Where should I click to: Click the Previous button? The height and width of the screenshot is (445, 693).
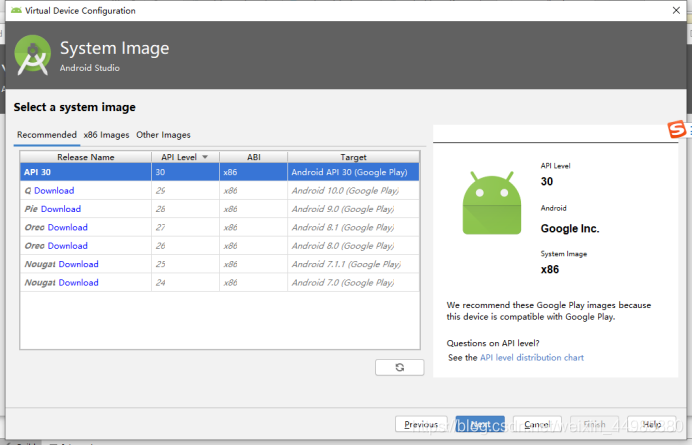tap(421, 424)
